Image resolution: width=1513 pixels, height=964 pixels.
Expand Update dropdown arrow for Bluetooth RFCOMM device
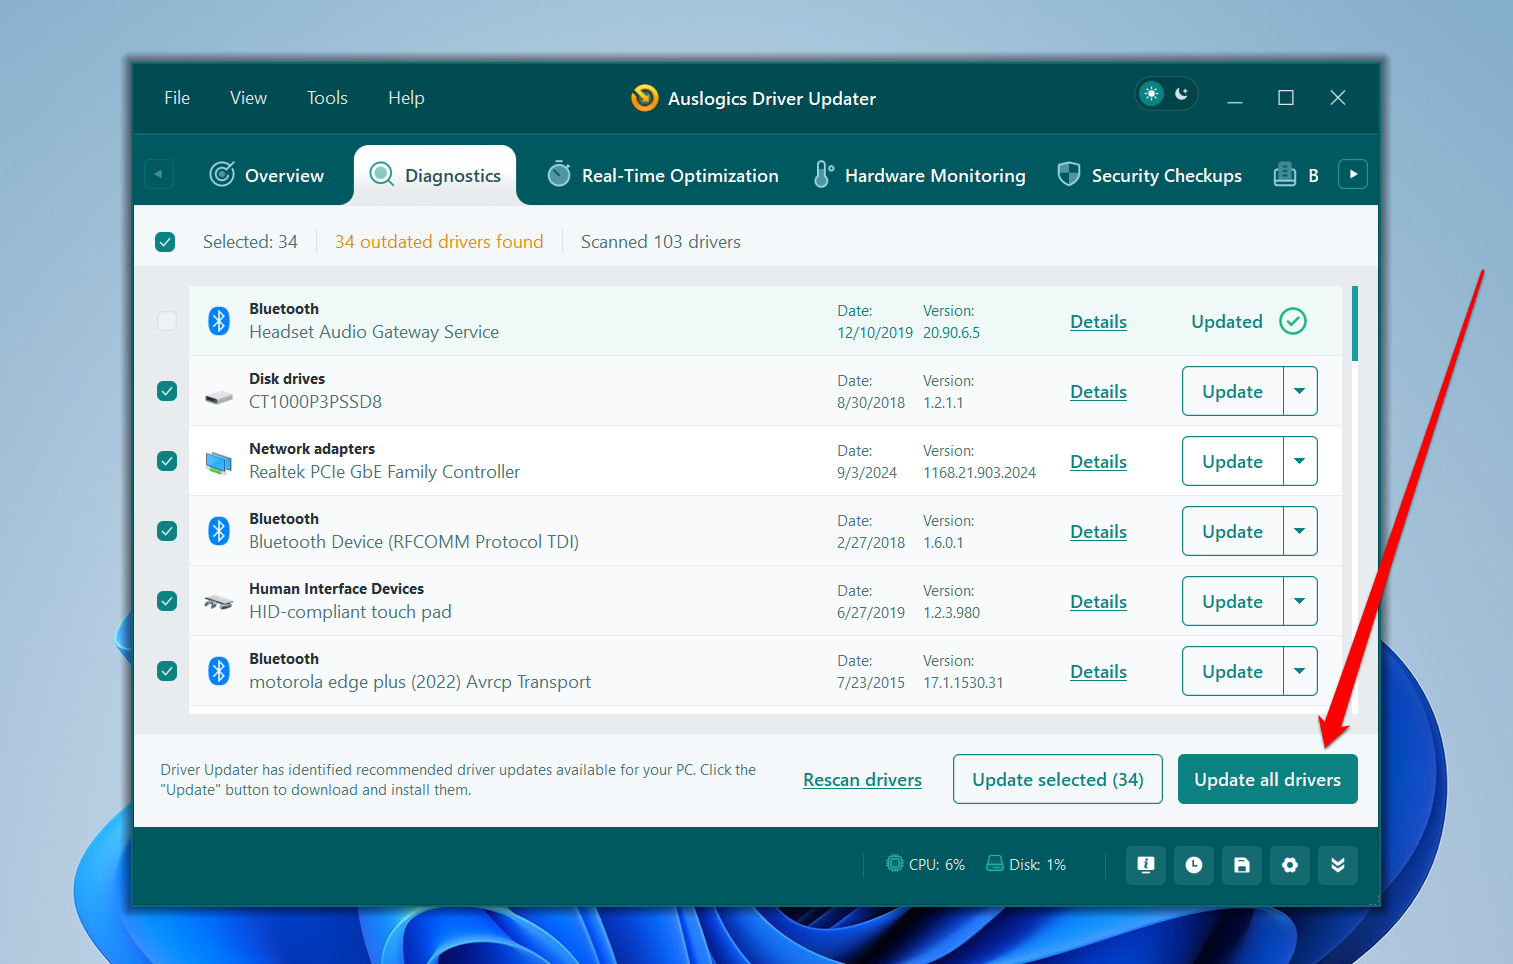(x=1300, y=531)
